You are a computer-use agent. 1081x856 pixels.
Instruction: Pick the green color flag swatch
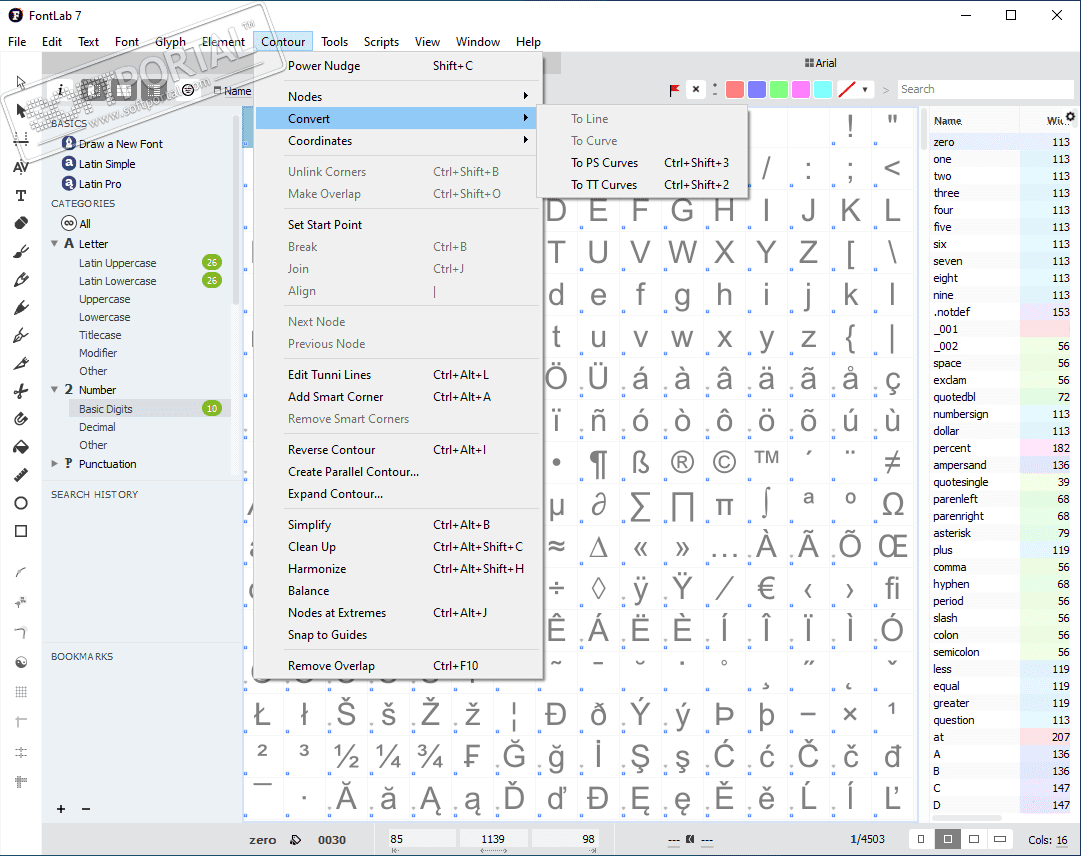(779, 90)
